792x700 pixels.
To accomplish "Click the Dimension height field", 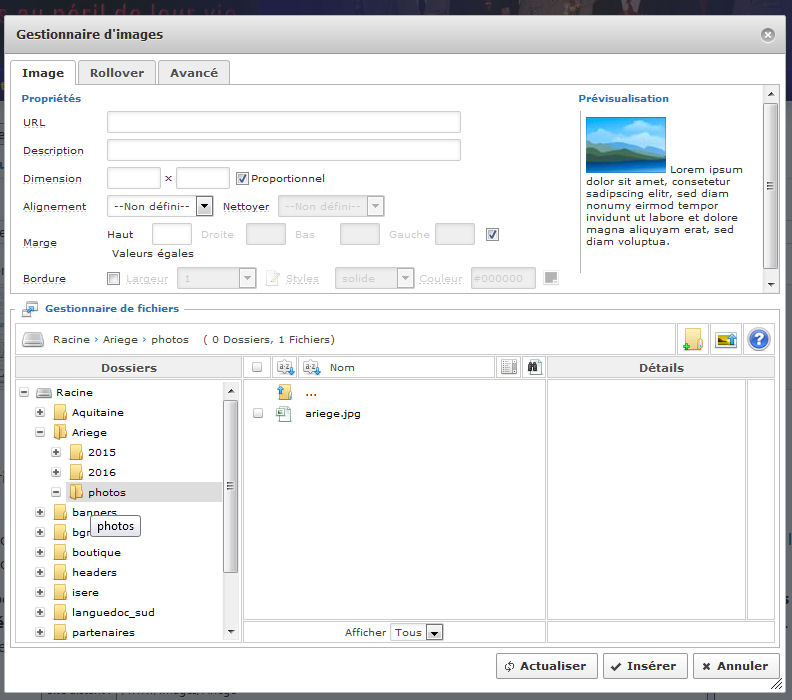I will (203, 178).
